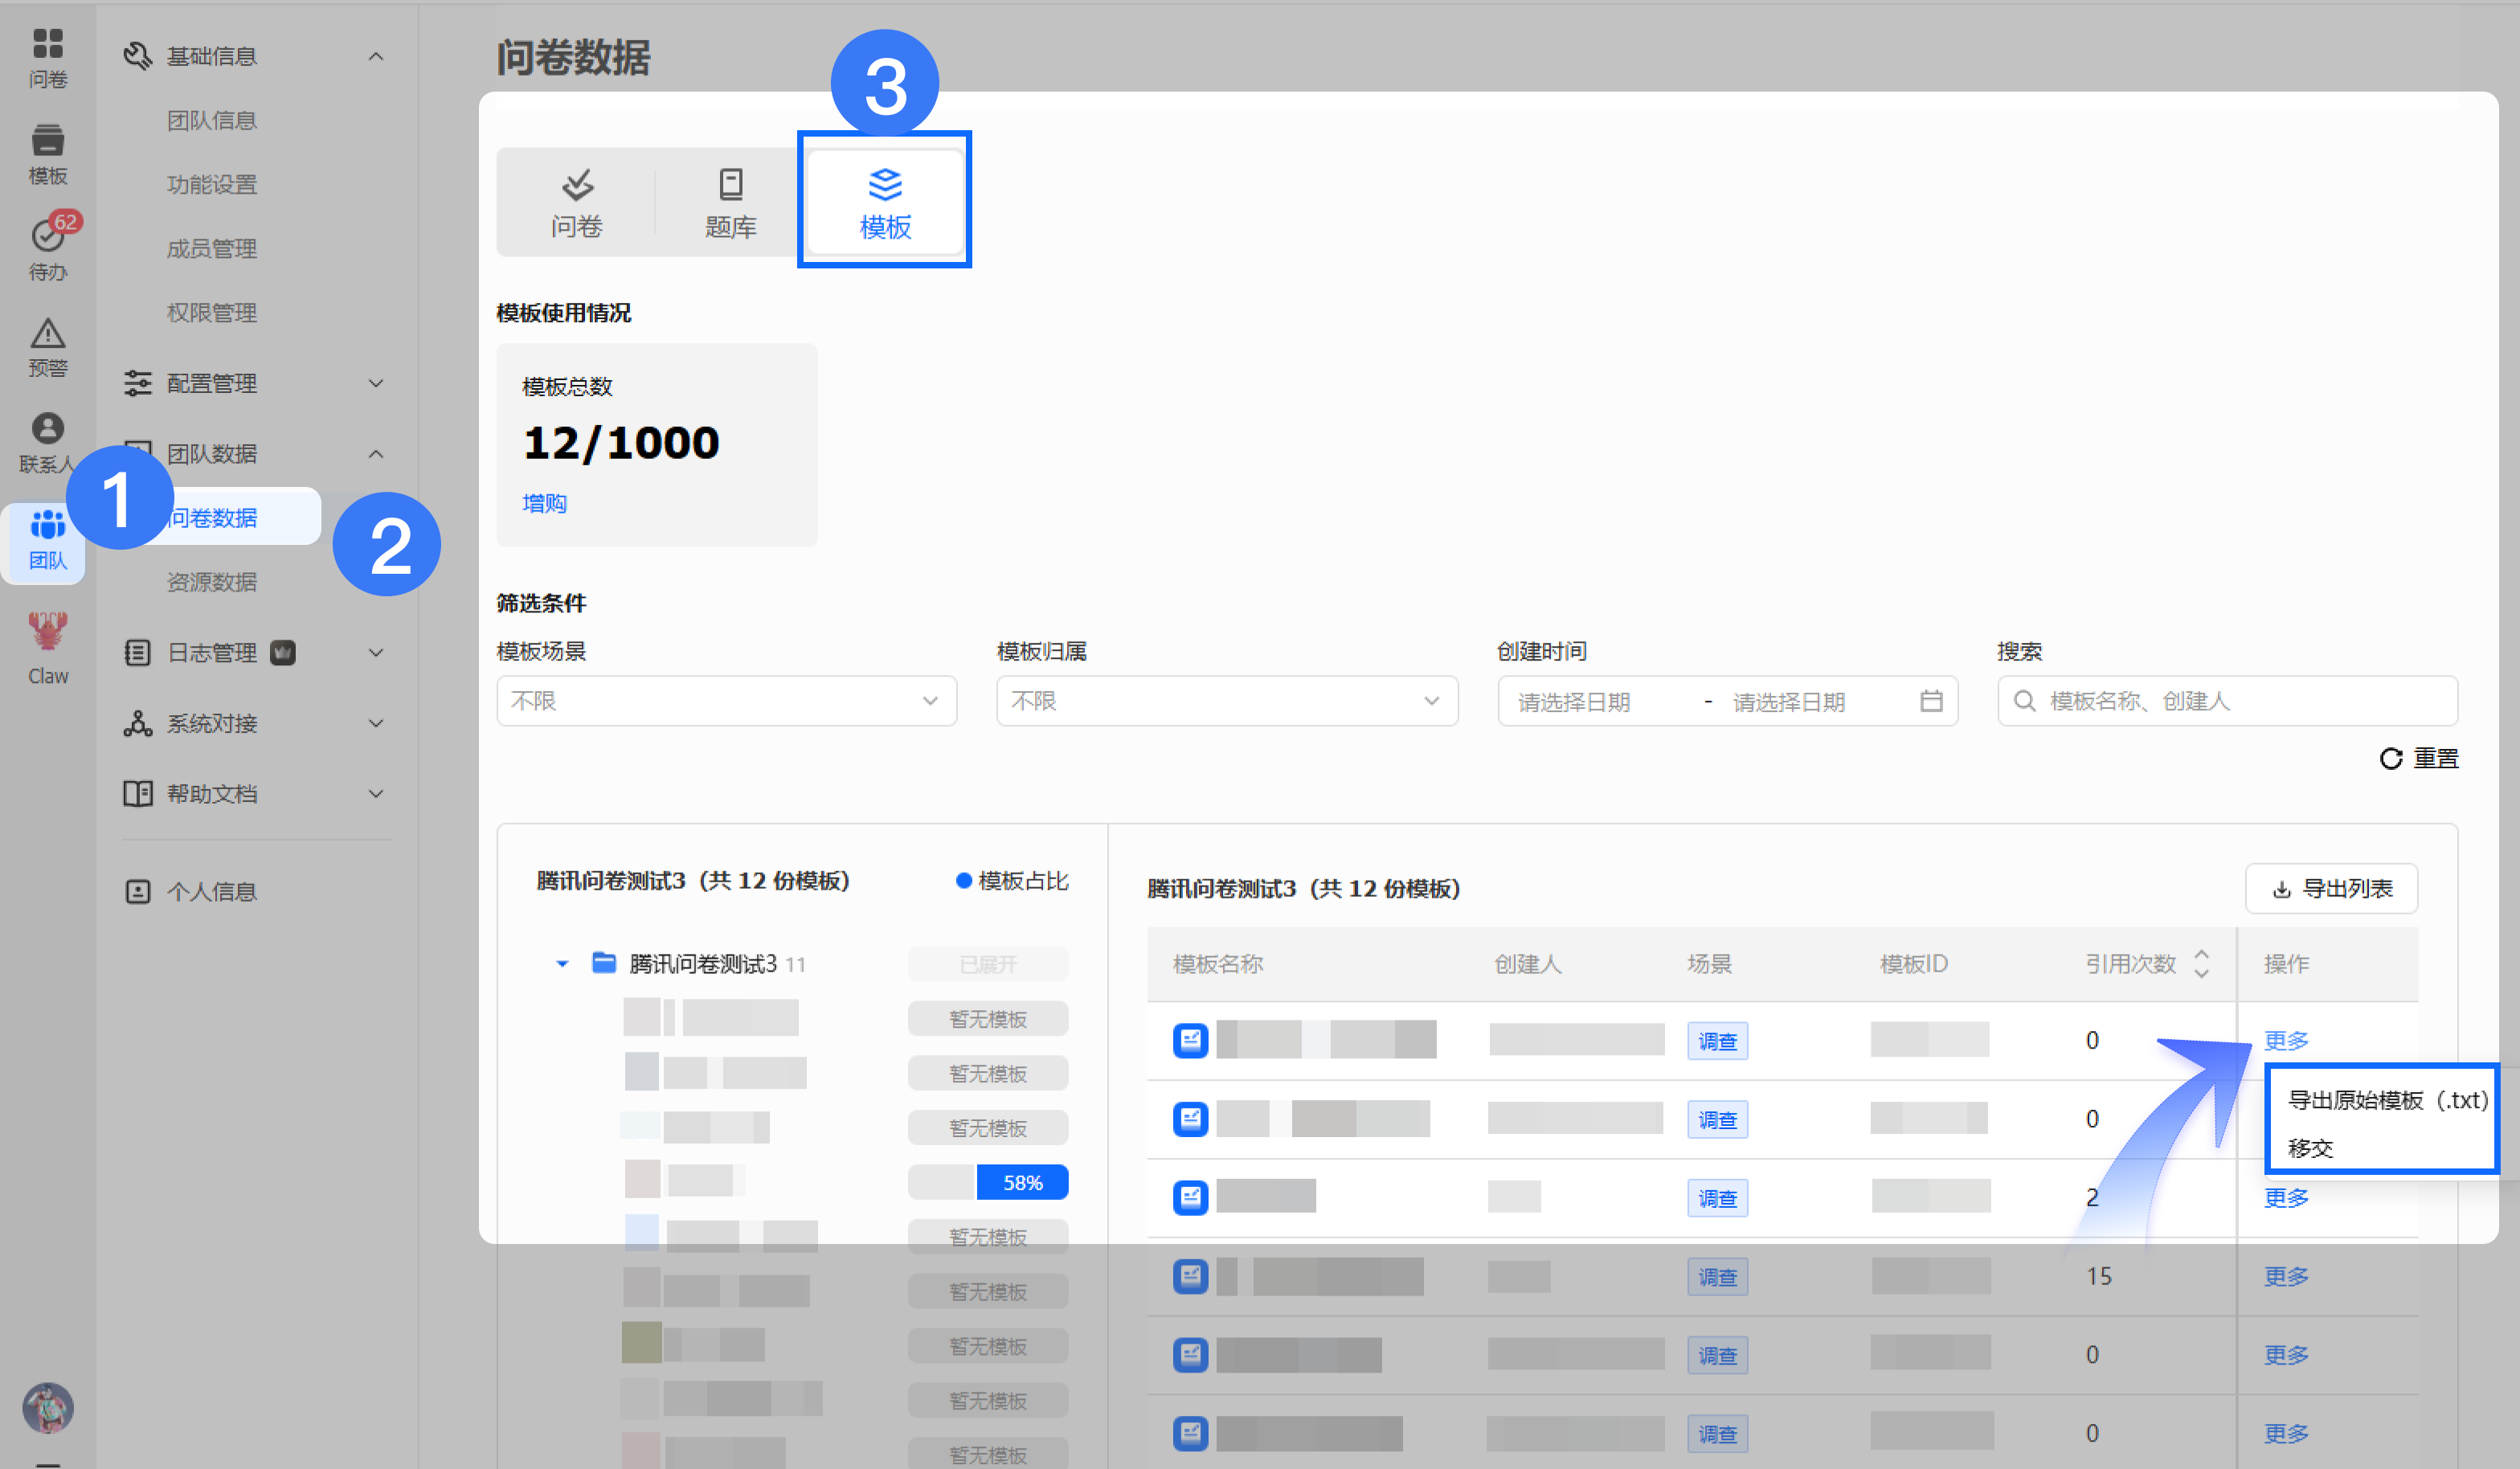Click the user avatar at bottom left
The image size is (2520, 1469).
47,1408
